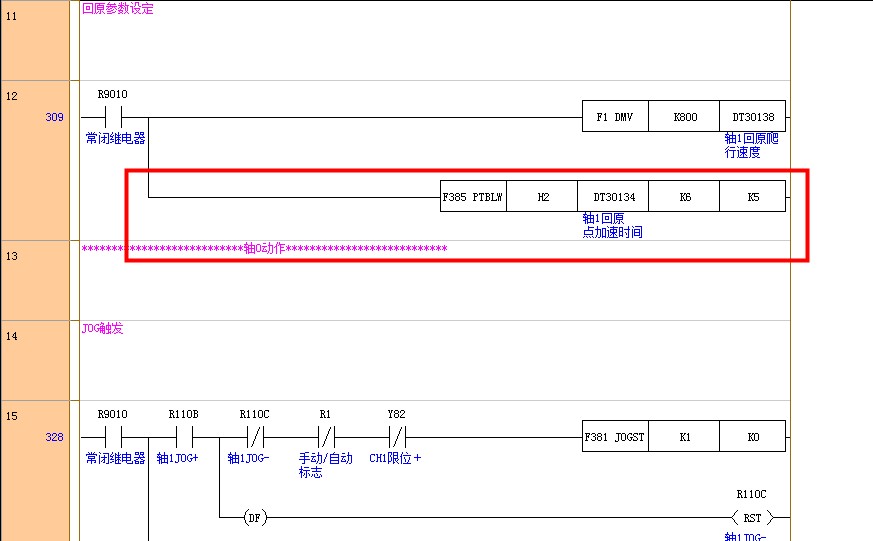Select the F381 JOGST instruction box
The image size is (873, 541).
pyautogui.click(x=614, y=437)
